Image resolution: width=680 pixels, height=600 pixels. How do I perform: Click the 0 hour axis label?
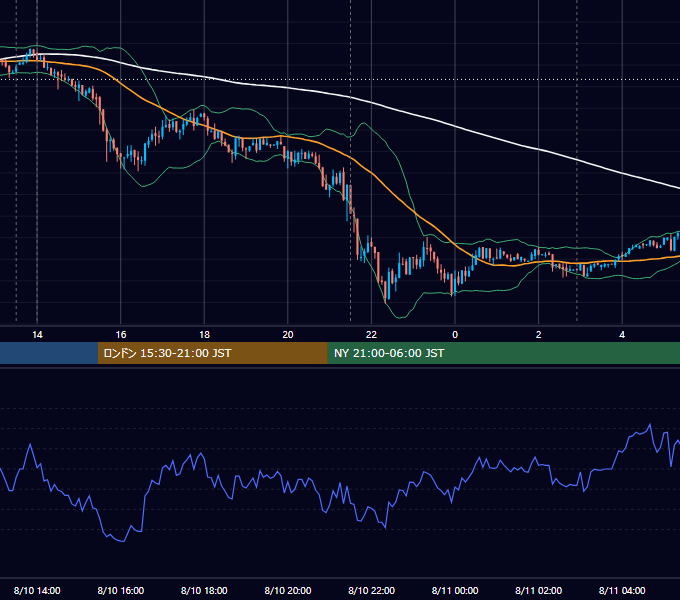(455, 335)
